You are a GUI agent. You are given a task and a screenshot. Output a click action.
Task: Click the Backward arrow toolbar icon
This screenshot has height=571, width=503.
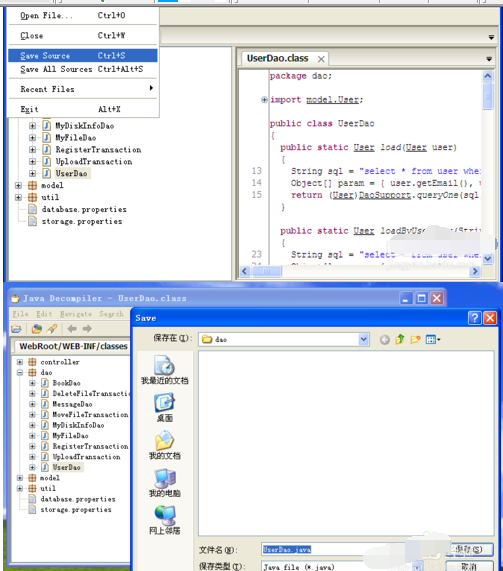72,329
